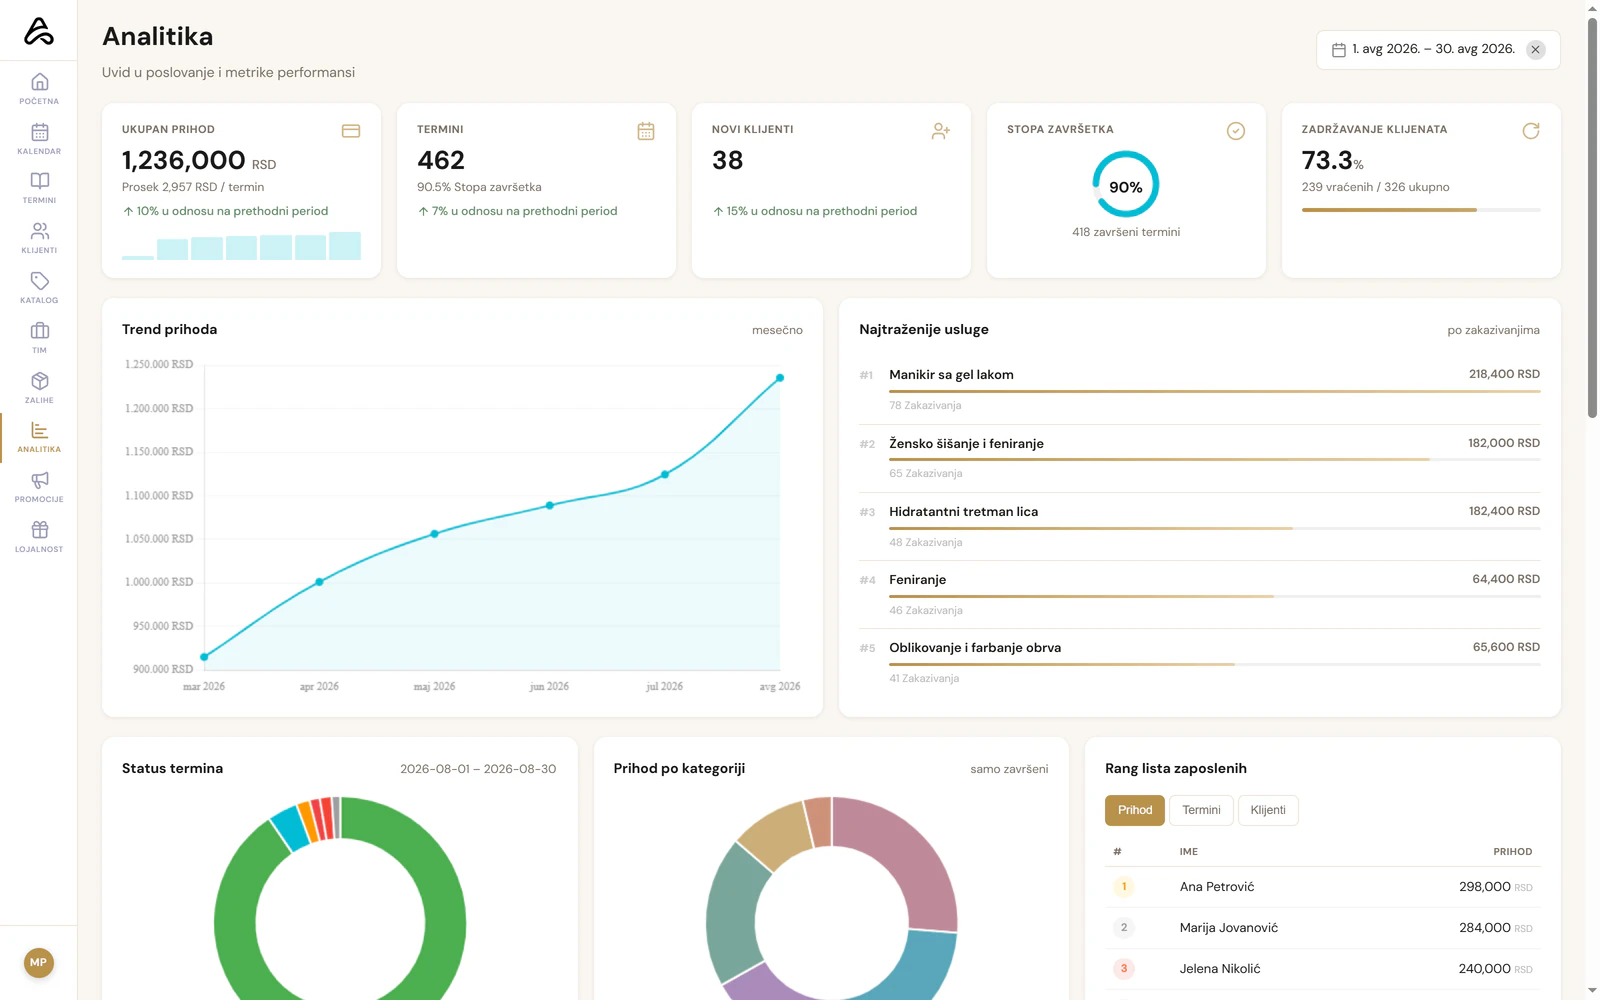Select Ana Petrović in ranking table
The image size is (1600, 1000).
pyautogui.click(x=1322, y=887)
